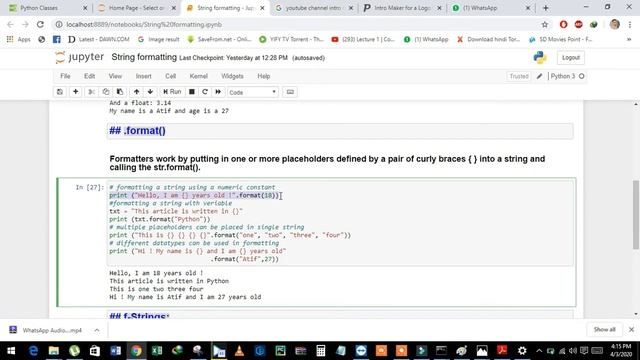Open the Edit menu
The image size is (640, 360).
pyautogui.click(x=89, y=76)
